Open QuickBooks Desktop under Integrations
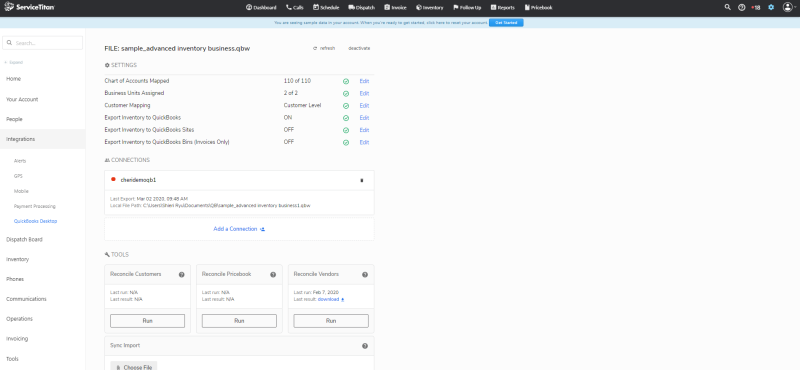Screen dimensions: 800x370 (x=36, y=221)
